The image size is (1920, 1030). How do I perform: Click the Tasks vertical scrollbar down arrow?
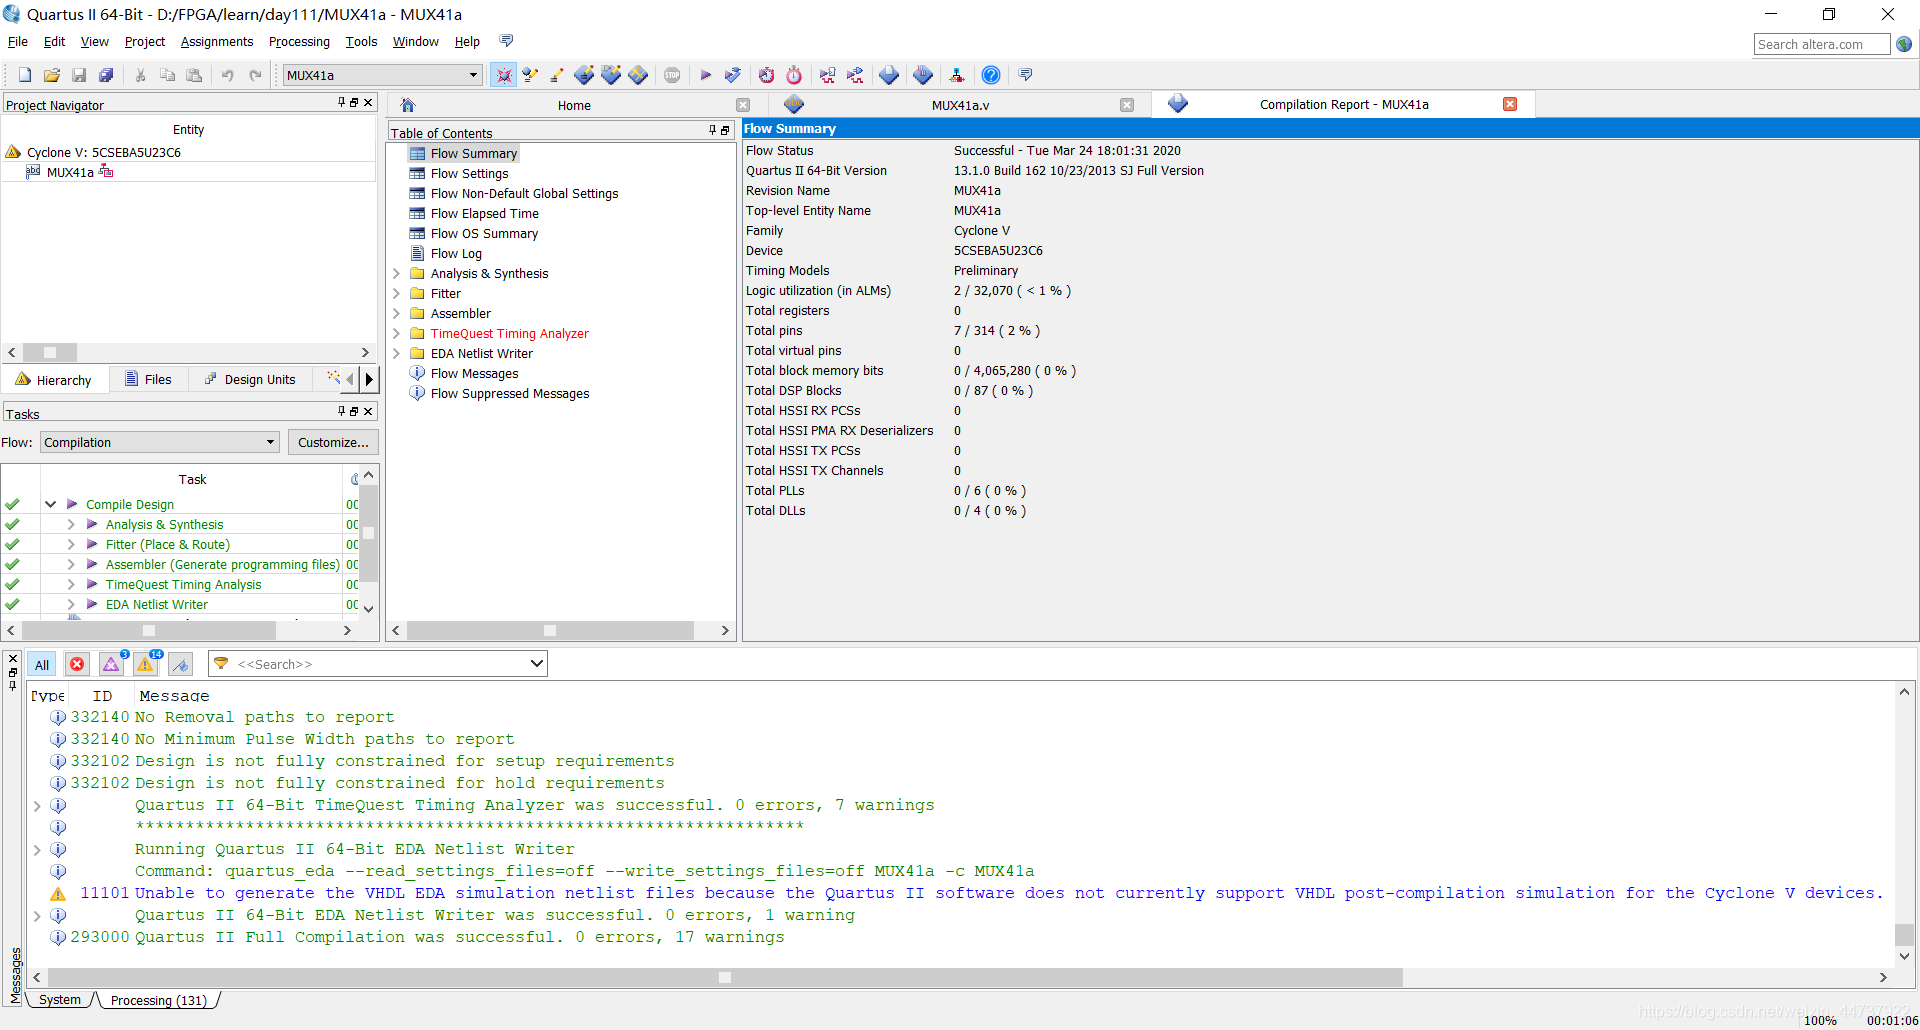click(x=369, y=608)
